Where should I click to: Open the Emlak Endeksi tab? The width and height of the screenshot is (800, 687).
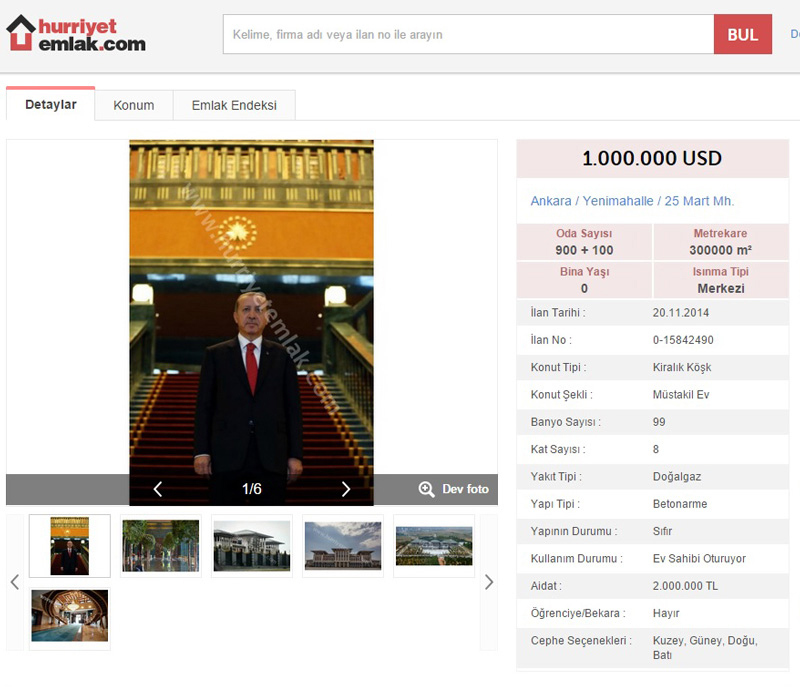[x=234, y=105]
